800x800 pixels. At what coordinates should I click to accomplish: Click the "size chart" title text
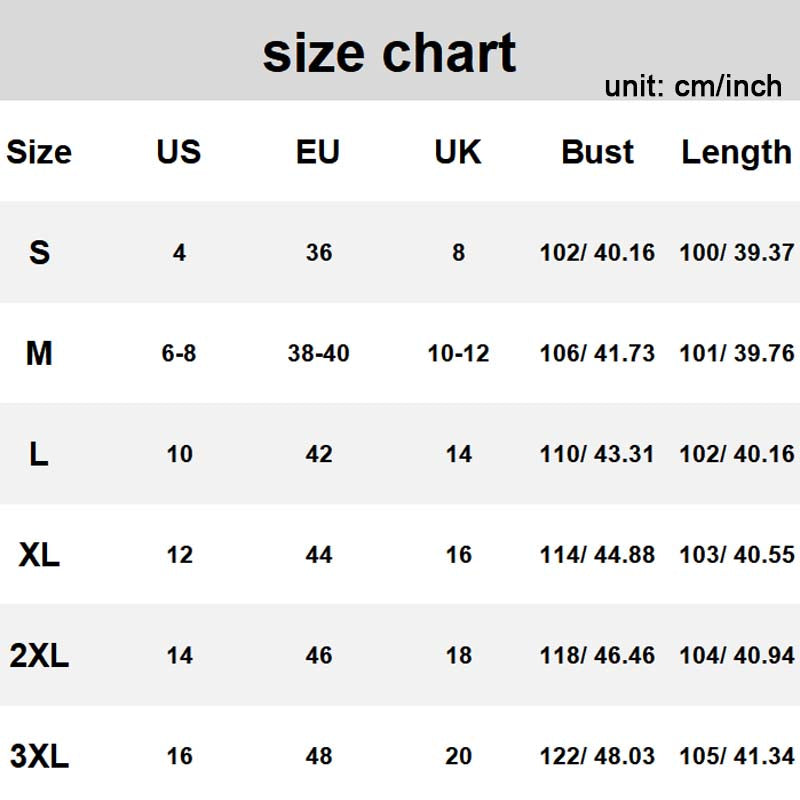tap(389, 53)
